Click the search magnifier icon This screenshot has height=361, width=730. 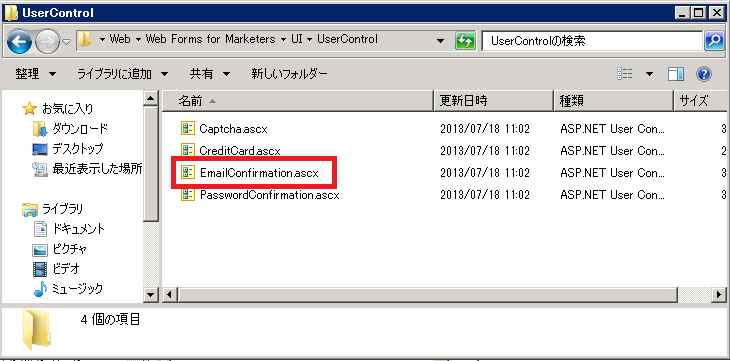(714, 41)
